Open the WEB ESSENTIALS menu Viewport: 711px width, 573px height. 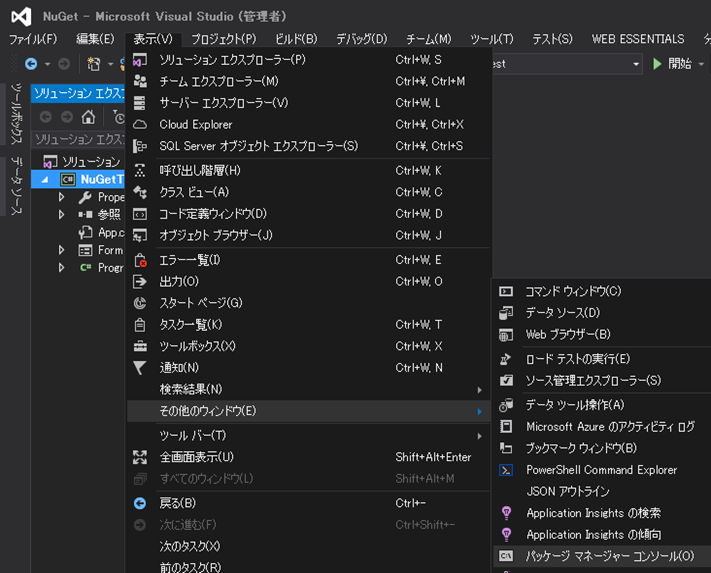638,39
